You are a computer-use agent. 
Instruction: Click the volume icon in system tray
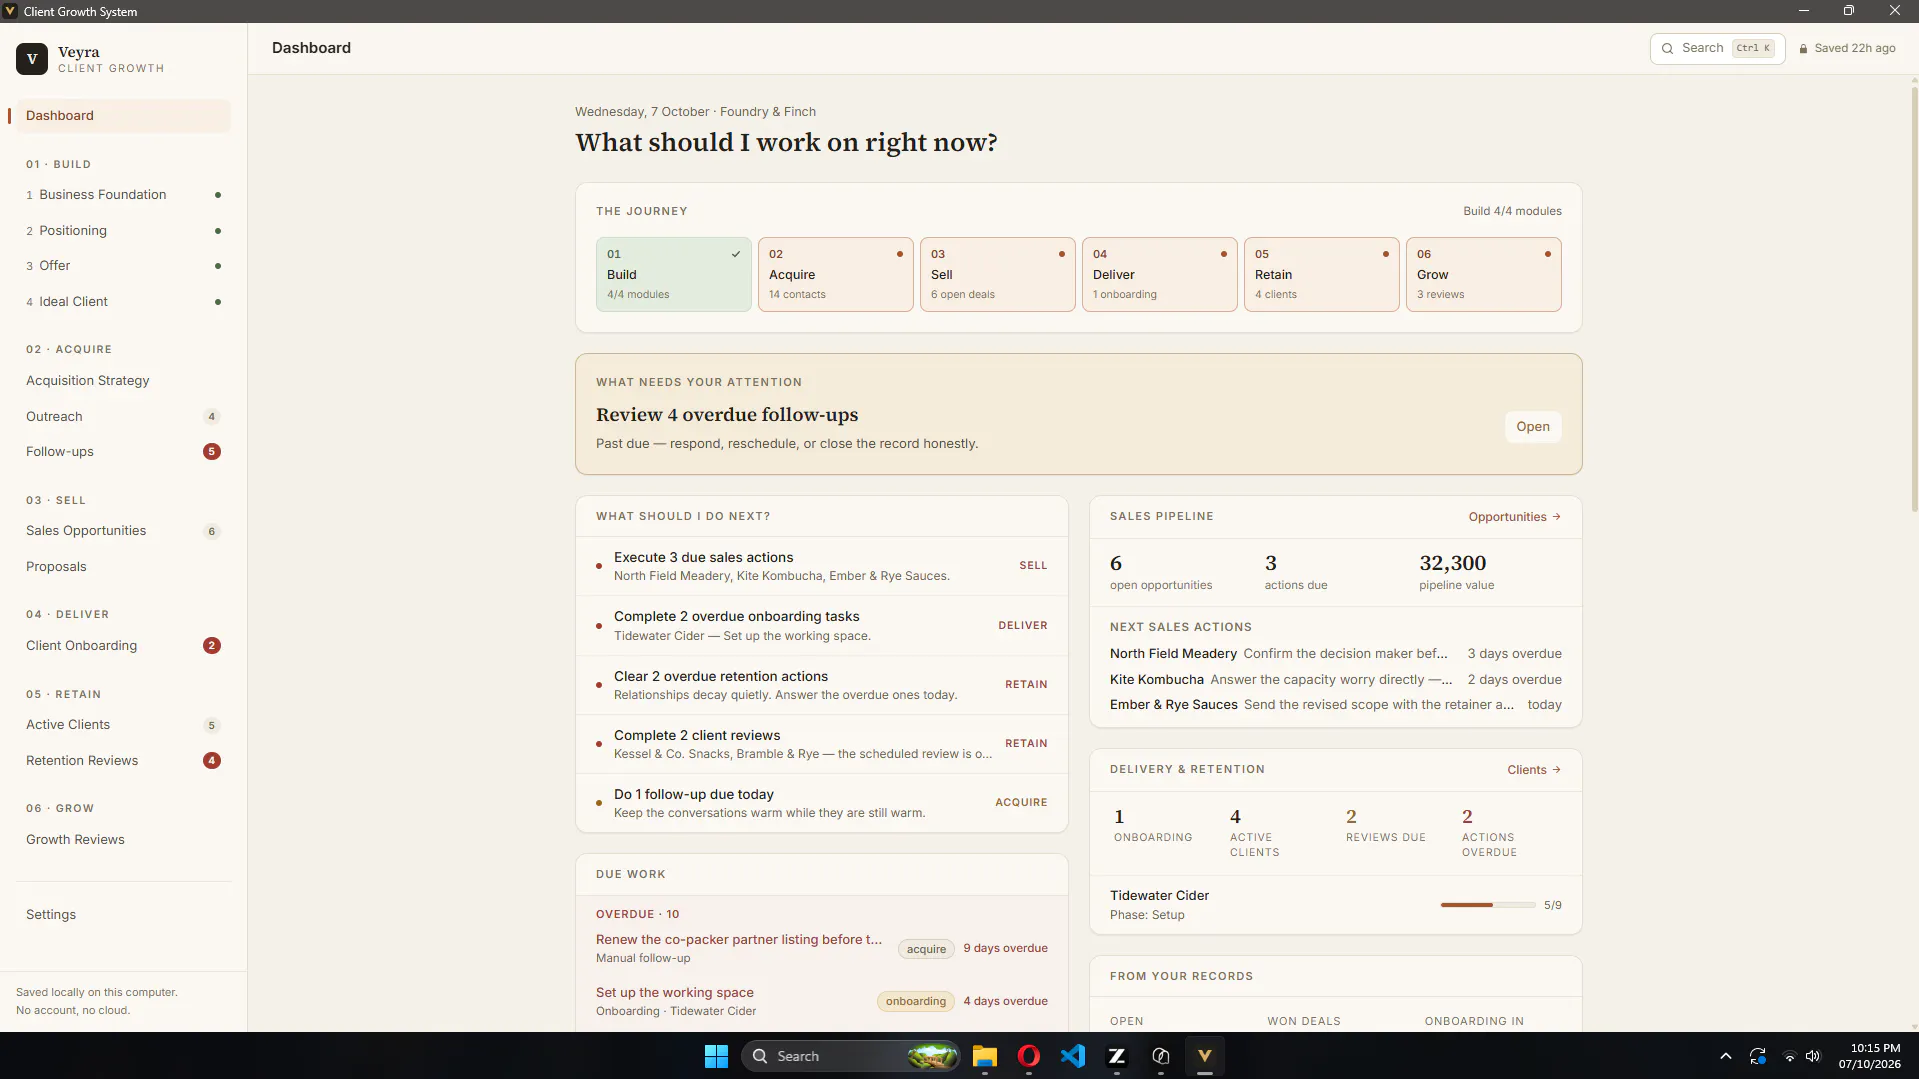(x=1813, y=1056)
